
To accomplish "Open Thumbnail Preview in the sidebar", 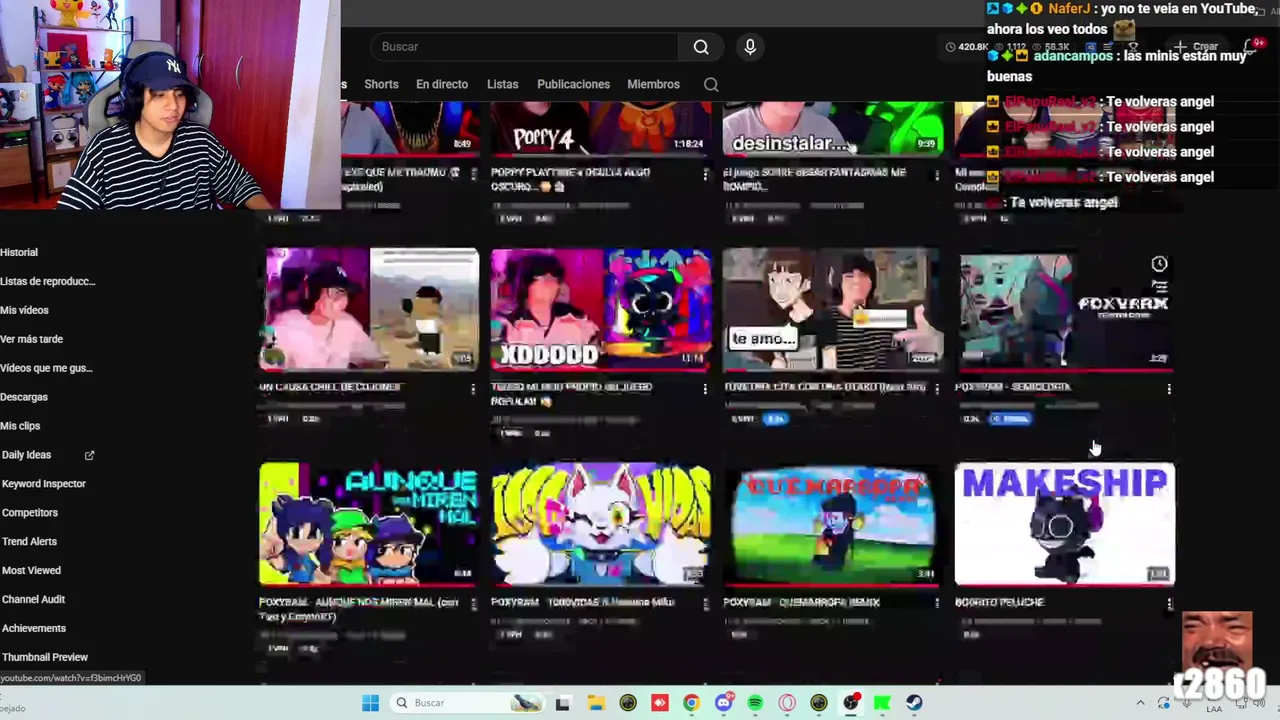I will [45, 658].
